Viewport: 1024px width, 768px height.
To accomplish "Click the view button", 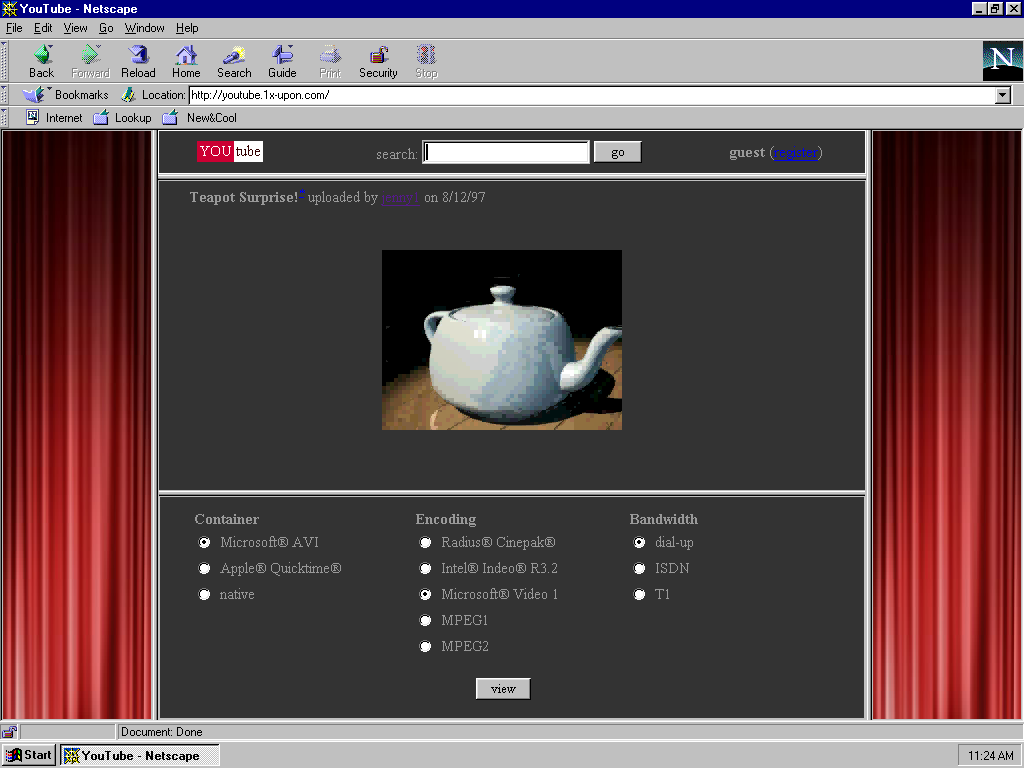I will tap(503, 689).
